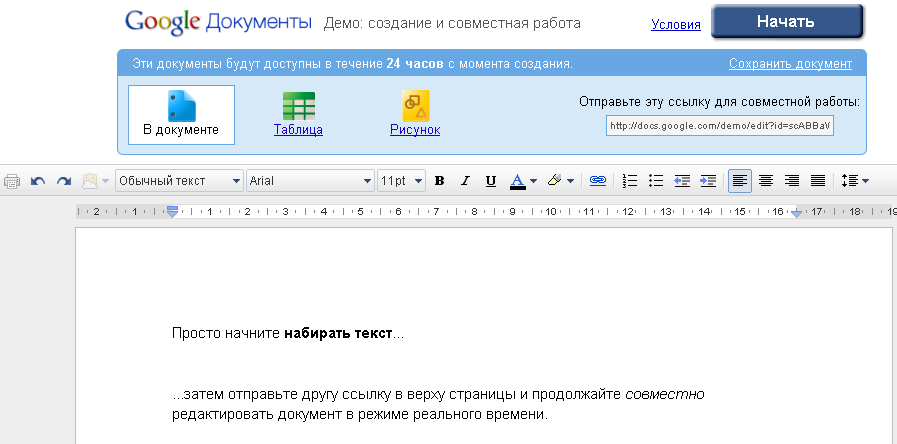This screenshot has width=897, height=444.
Task: Click the yellow drawing icon
Action: pyautogui.click(x=415, y=106)
